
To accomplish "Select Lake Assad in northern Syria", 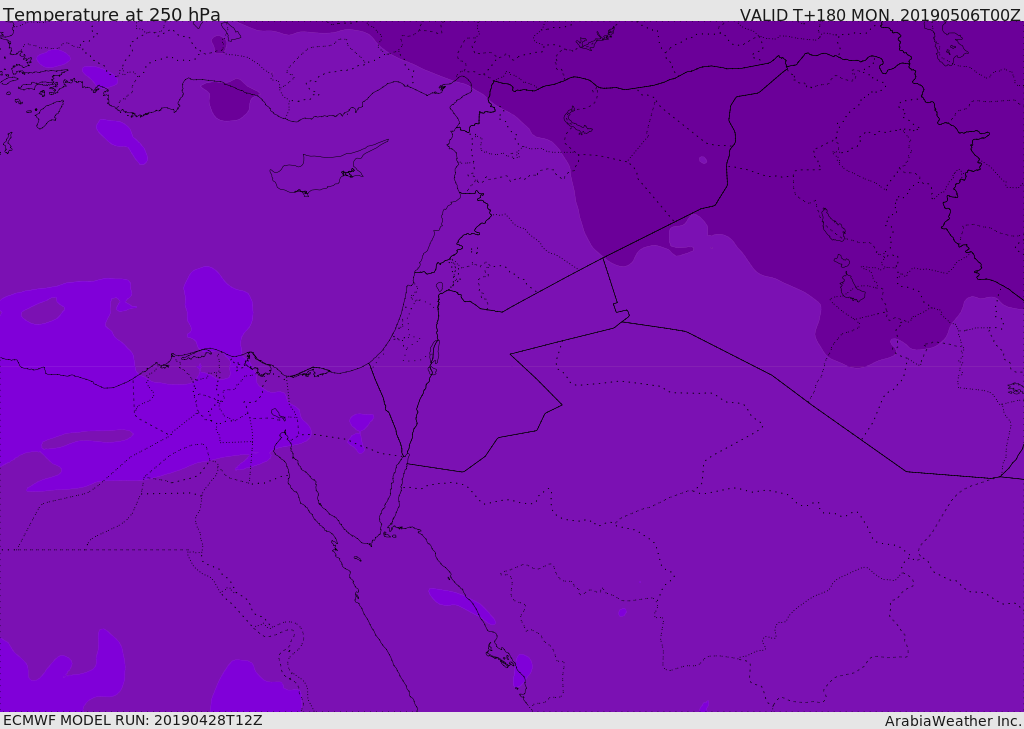I will [x=579, y=120].
